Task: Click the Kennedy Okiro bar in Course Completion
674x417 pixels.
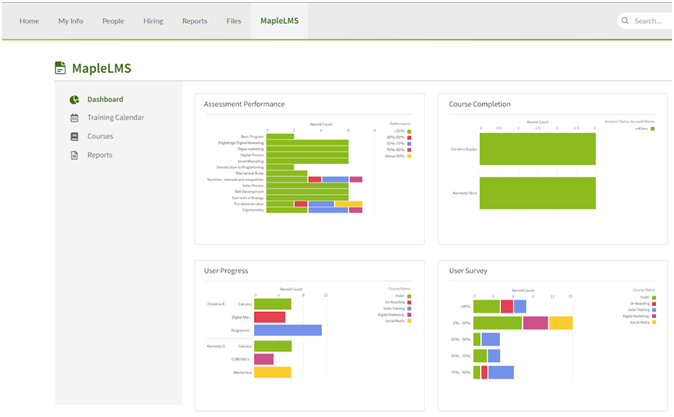Action: tap(538, 193)
